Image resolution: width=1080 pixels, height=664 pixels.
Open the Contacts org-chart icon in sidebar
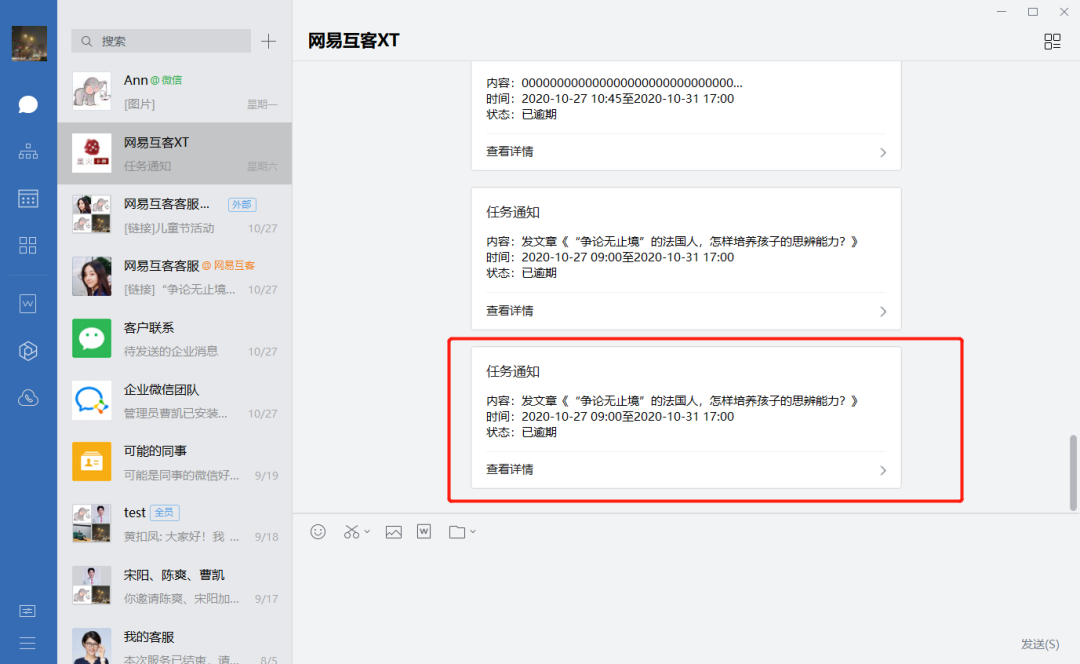[28, 152]
